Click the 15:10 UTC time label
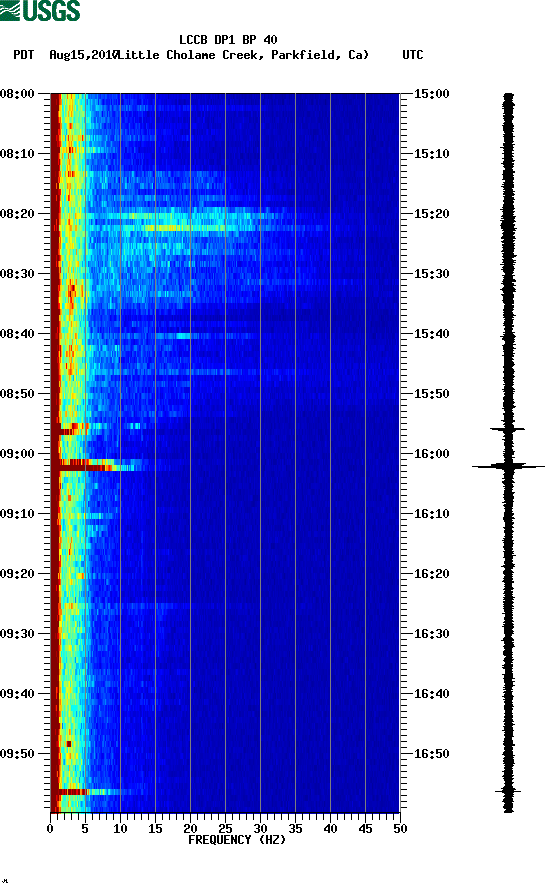The height and width of the screenshot is (892, 552). click(x=431, y=154)
